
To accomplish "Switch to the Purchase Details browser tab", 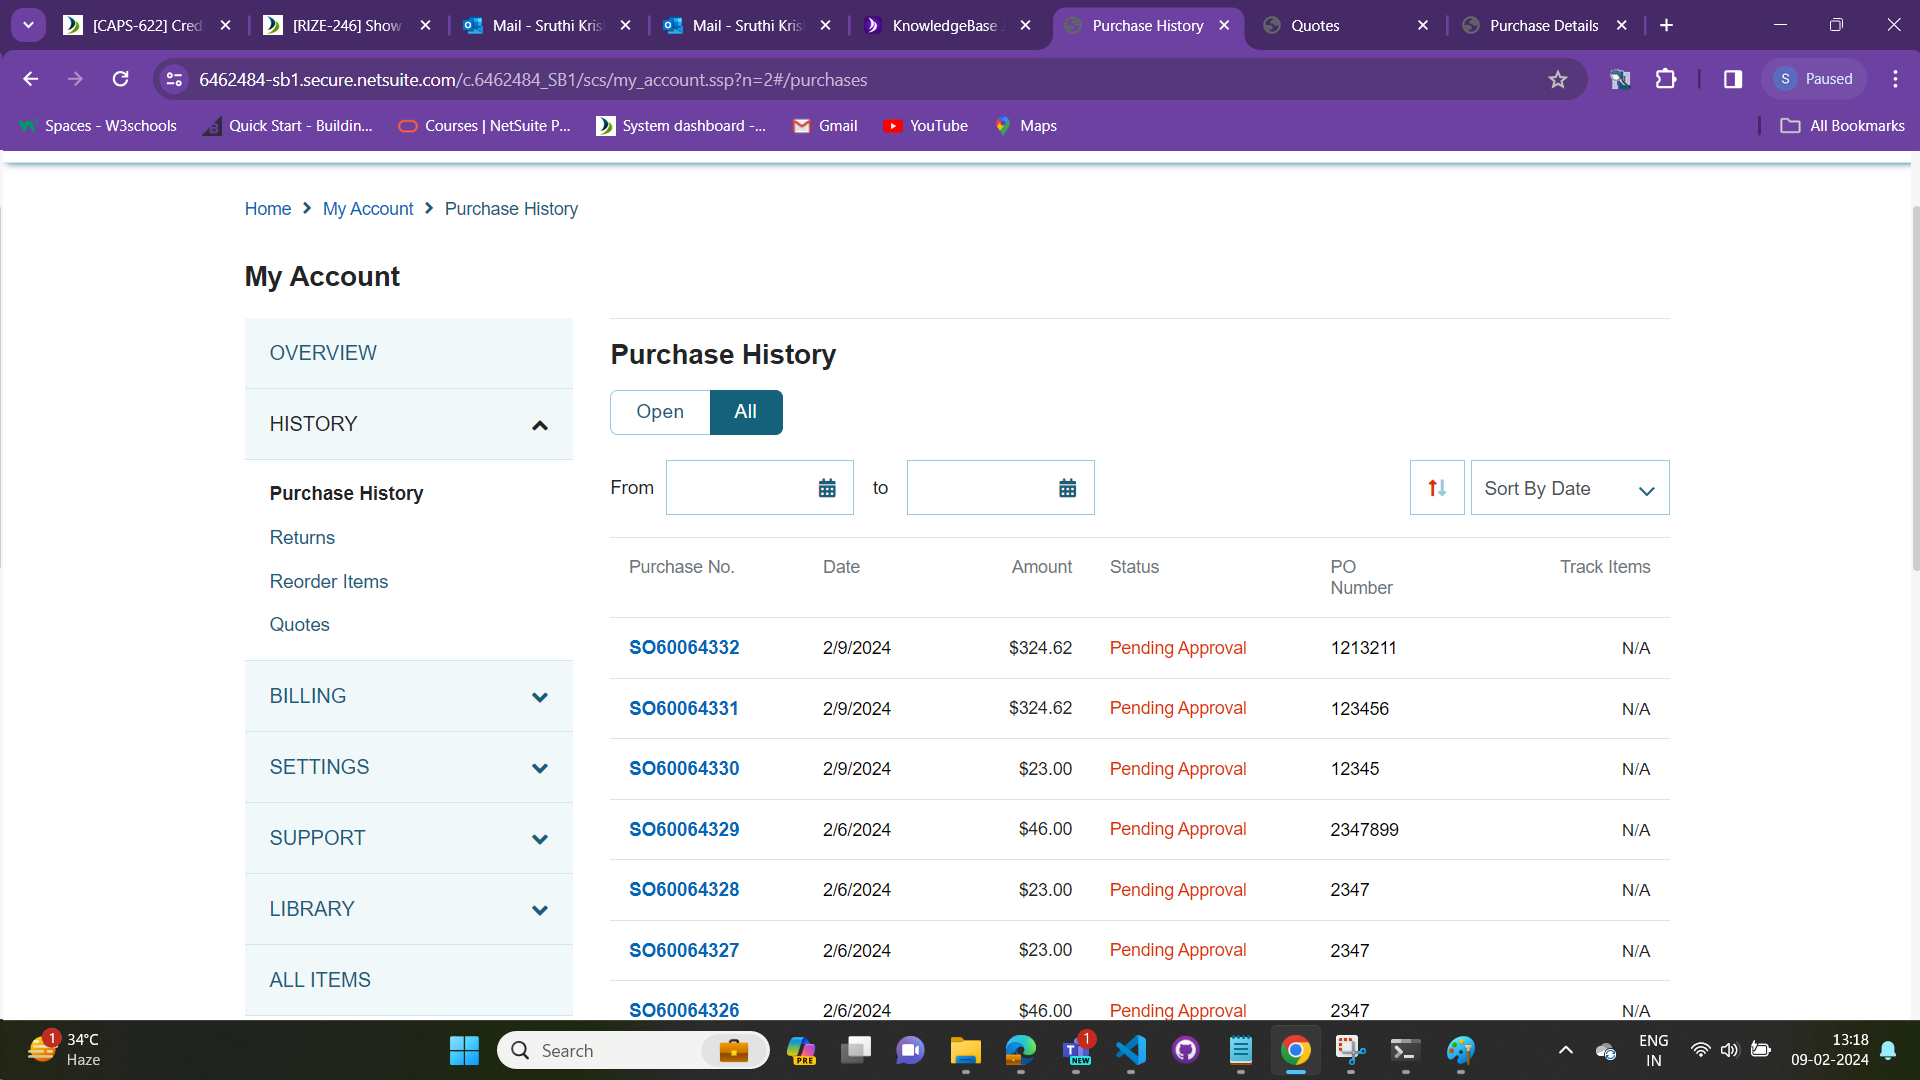I will [1543, 26].
